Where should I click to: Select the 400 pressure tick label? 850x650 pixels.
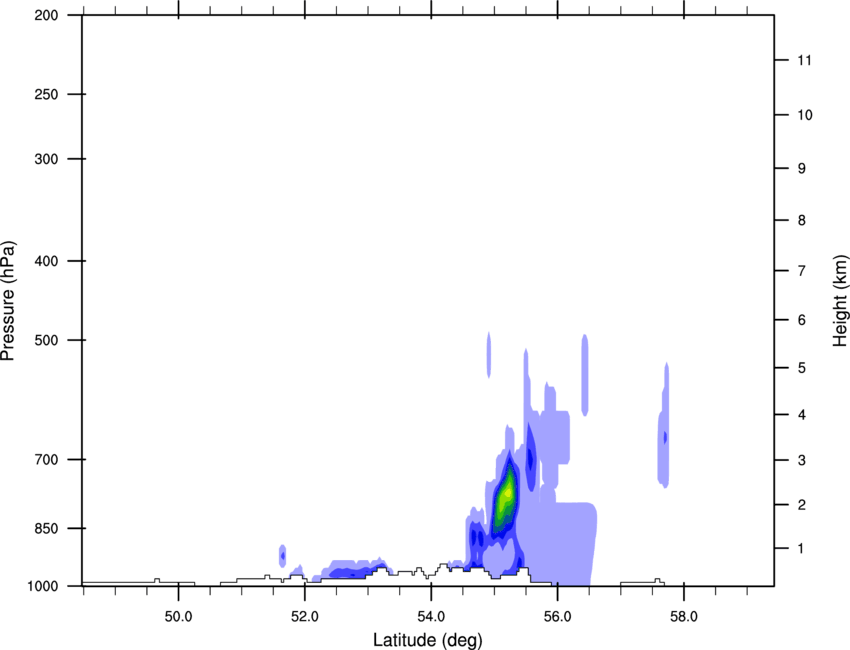46,261
